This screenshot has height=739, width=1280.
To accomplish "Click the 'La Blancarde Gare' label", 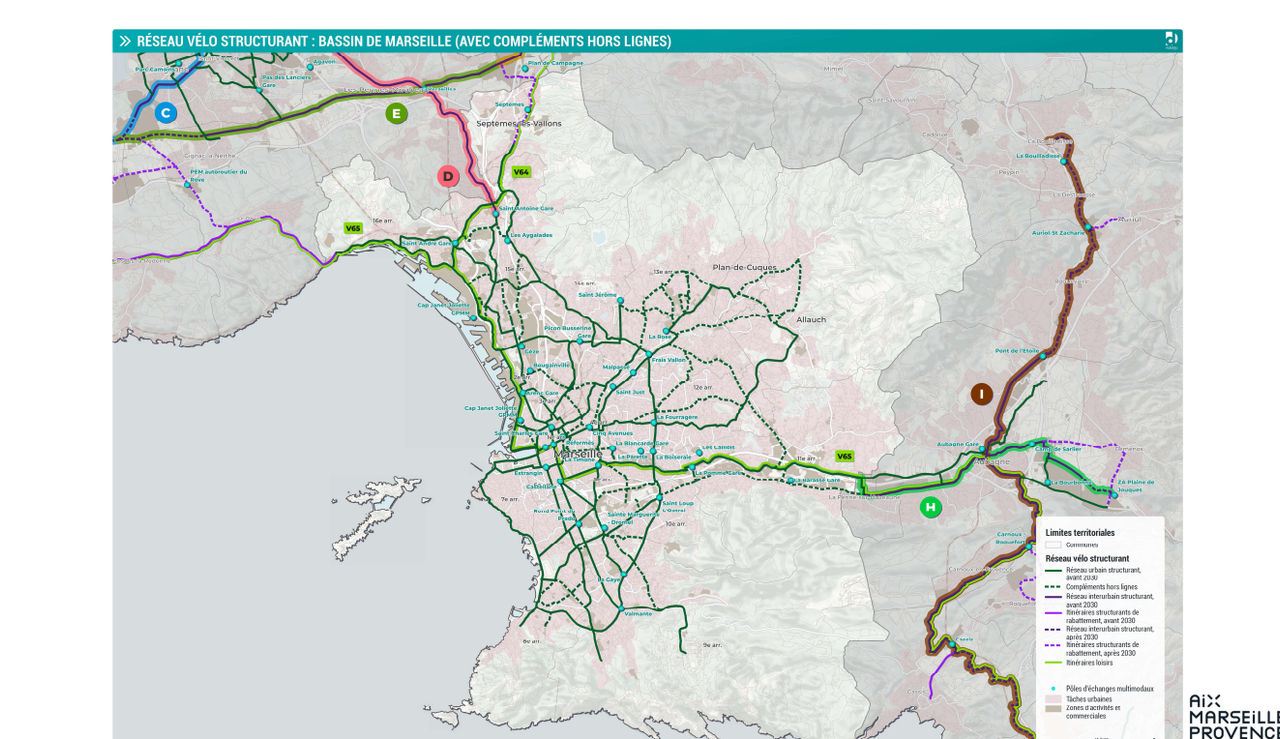I will tap(642, 443).
